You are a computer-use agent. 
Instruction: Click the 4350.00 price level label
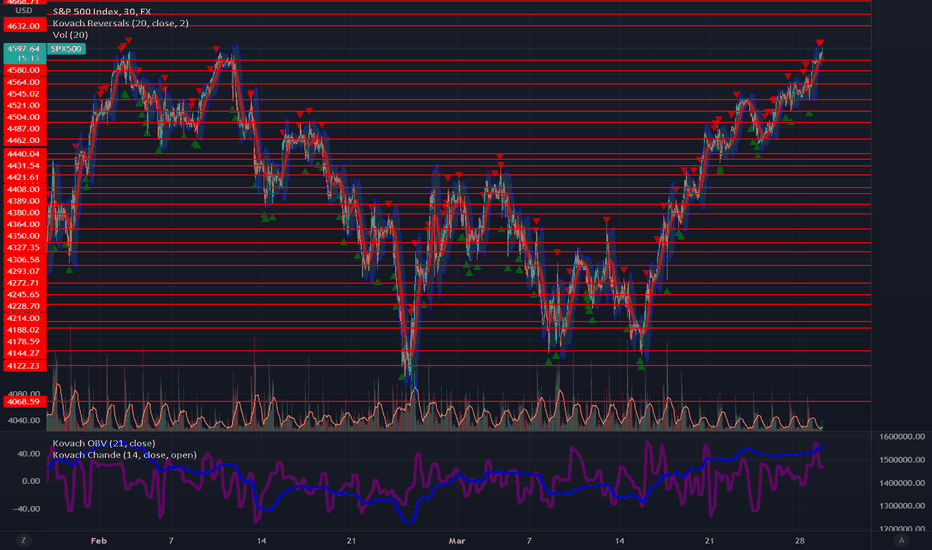pyautogui.click(x=24, y=236)
